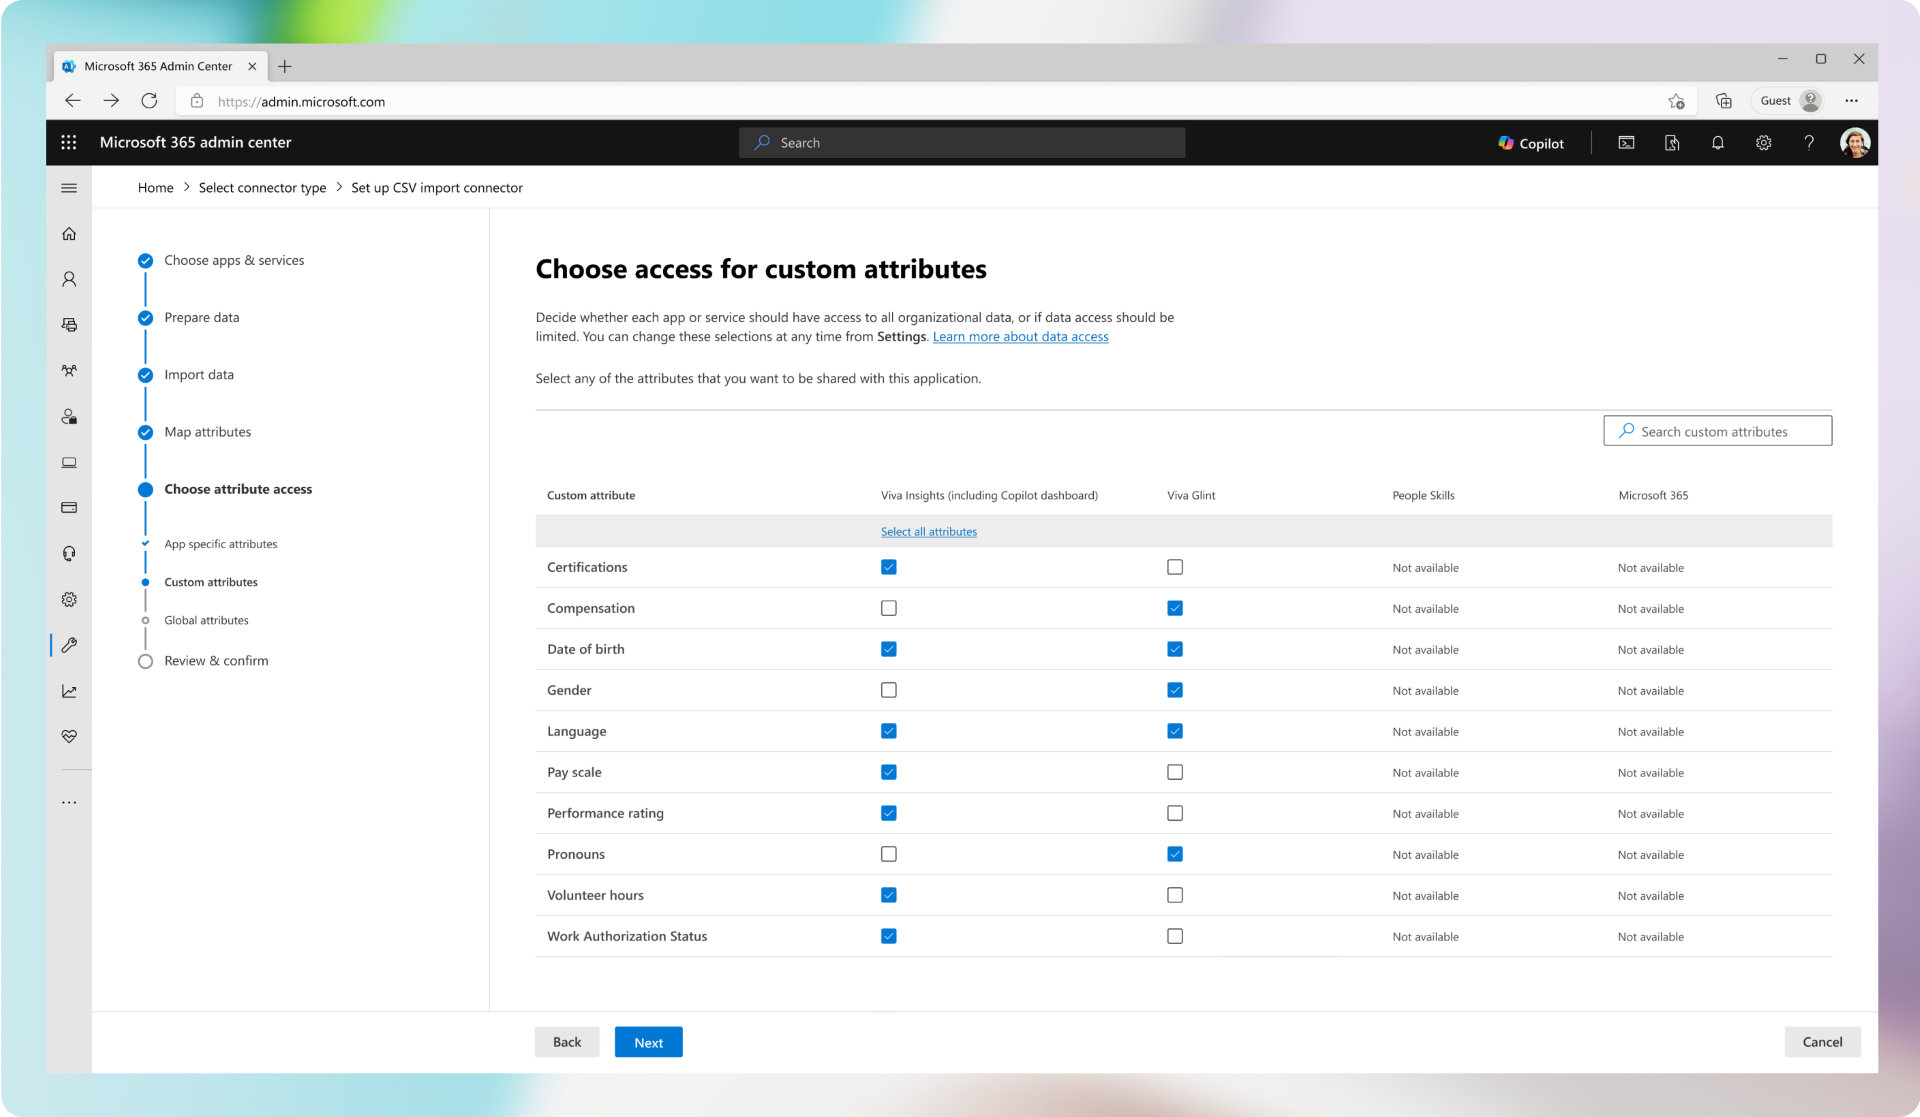Check Work Authorization Status for Viva Glint
Image resolution: width=1920 pixels, height=1117 pixels.
click(1175, 936)
